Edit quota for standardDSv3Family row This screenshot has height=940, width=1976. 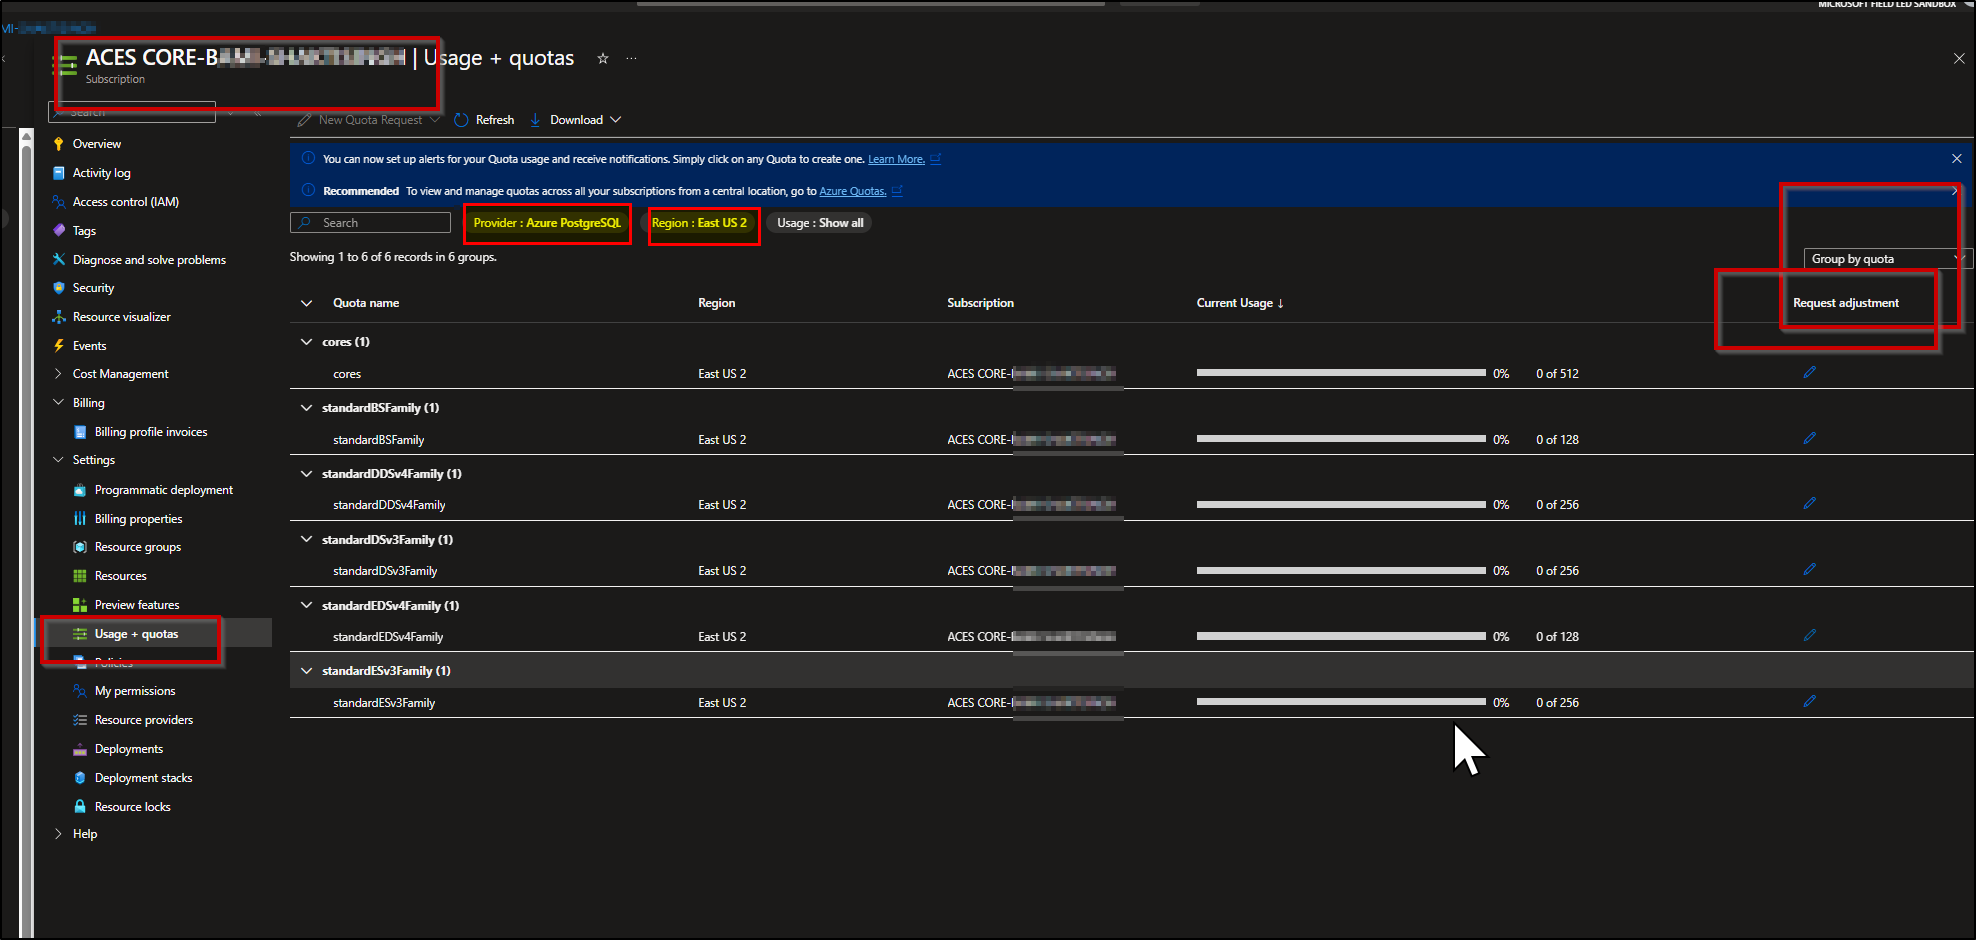(1810, 569)
